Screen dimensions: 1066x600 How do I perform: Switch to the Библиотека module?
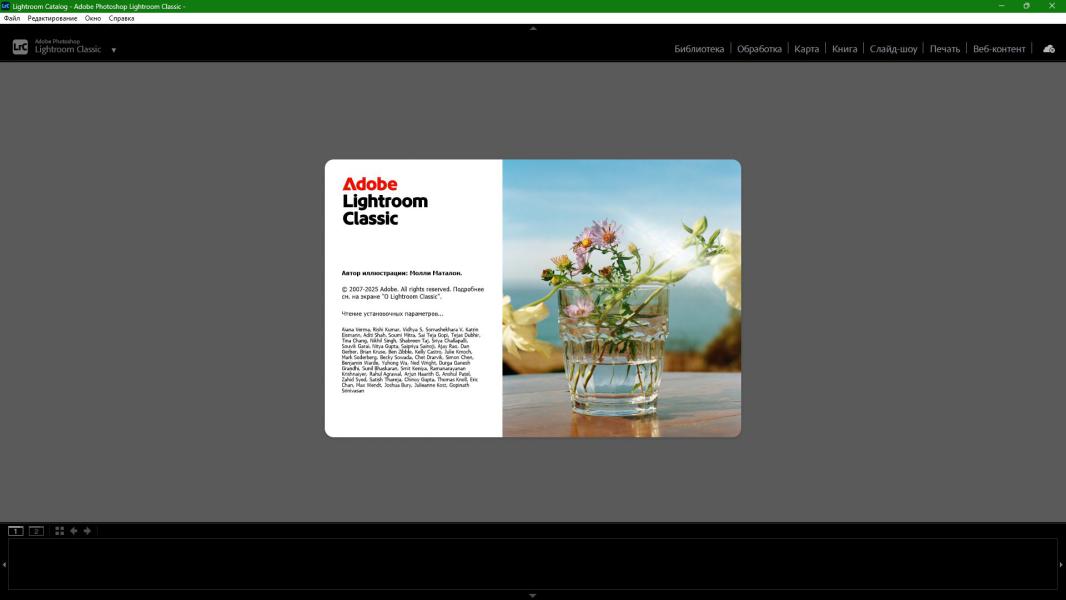point(699,49)
